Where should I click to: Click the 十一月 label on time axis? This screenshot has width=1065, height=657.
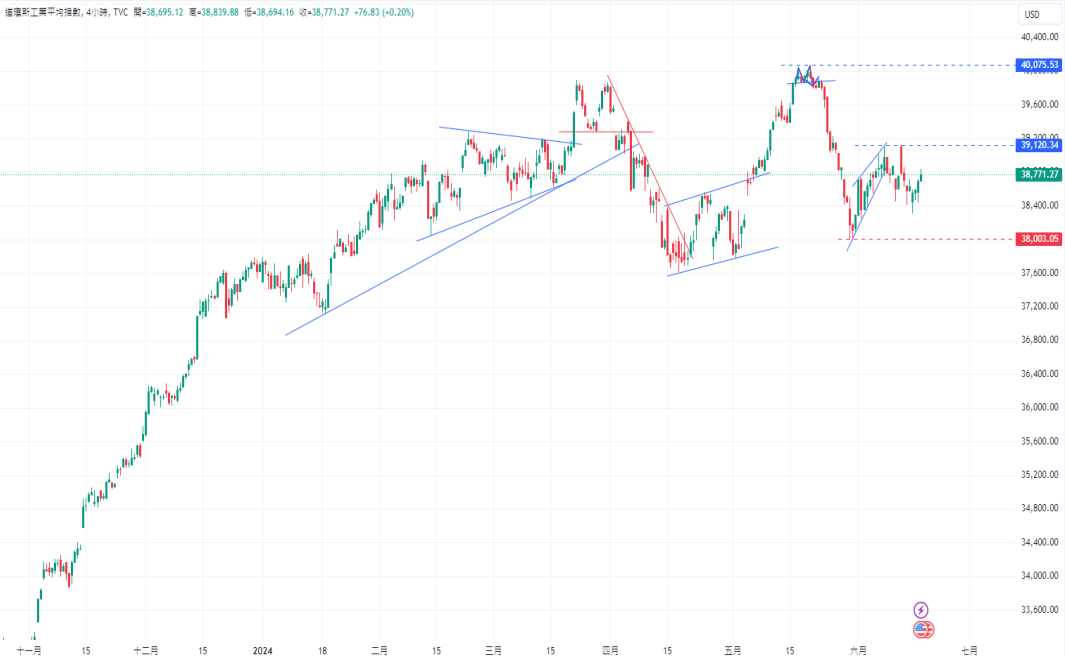(29, 650)
